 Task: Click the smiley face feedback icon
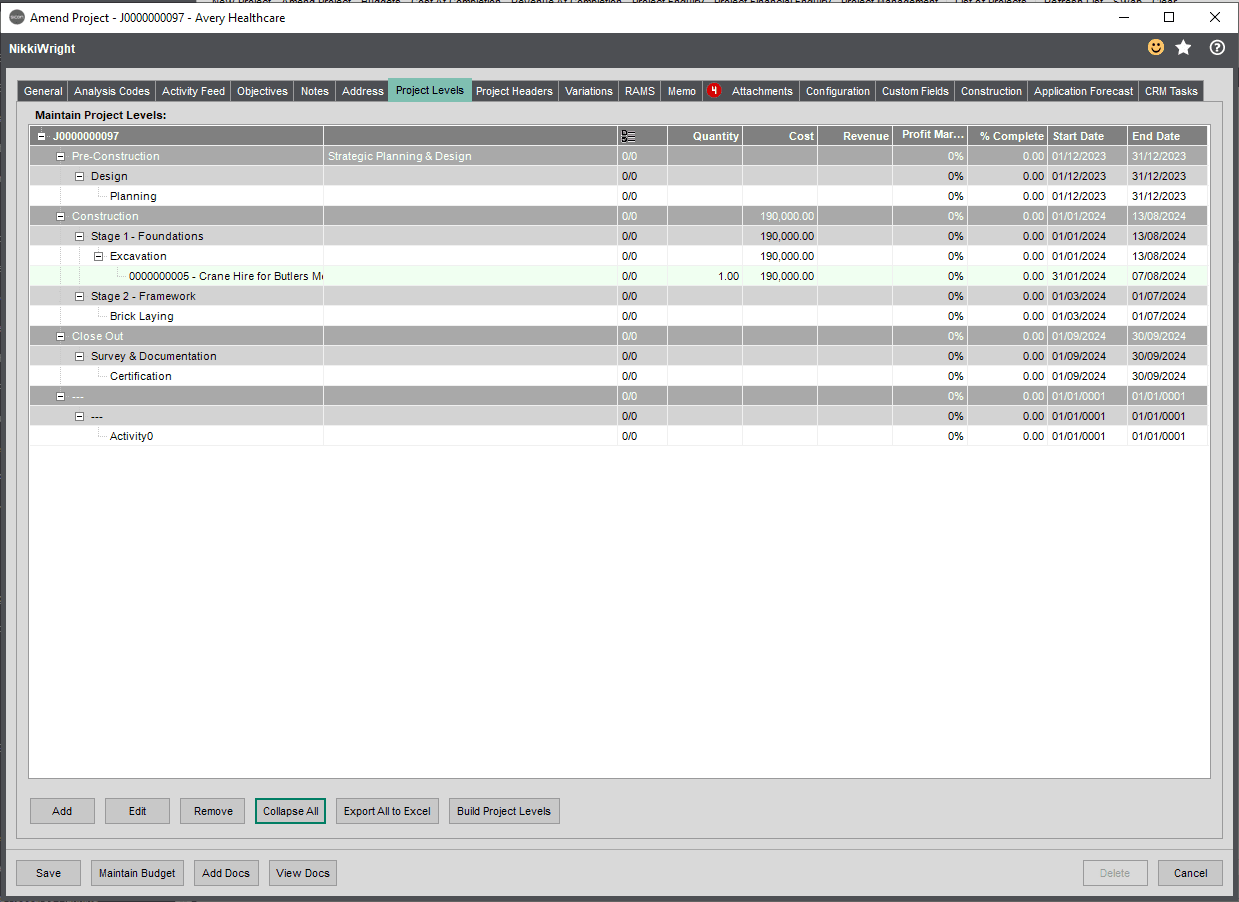coord(1156,47)
